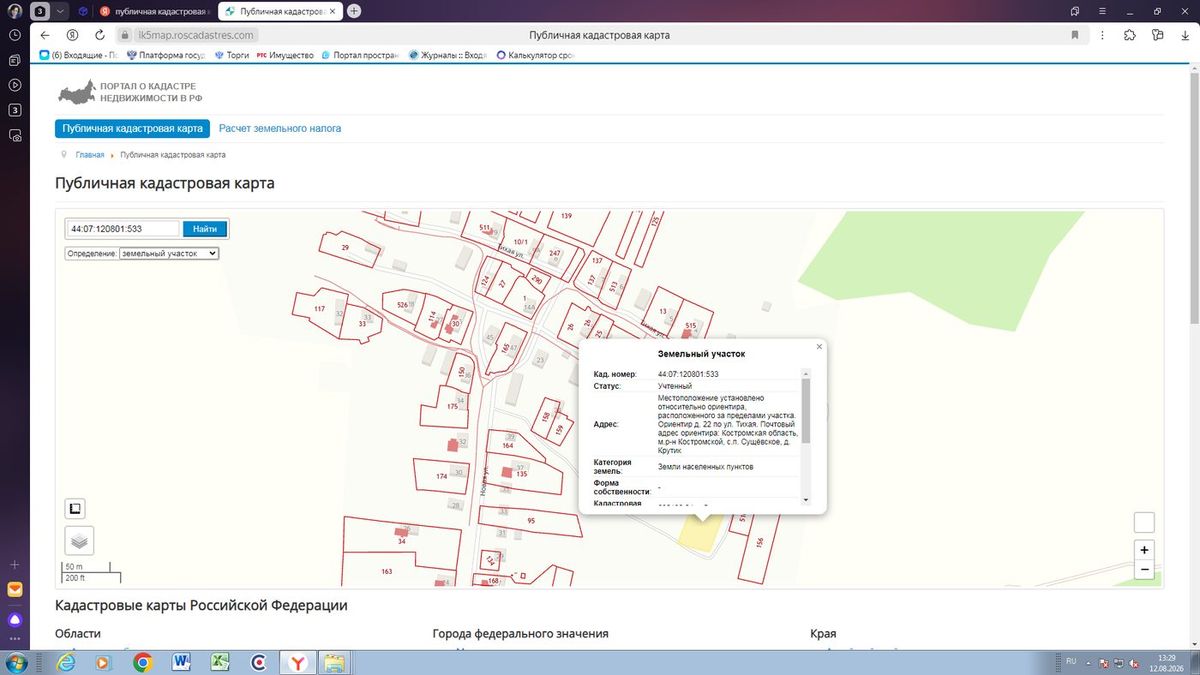The image size is (1200, 675).
Task: Open a new browser tab with plus
Action: 353,11
